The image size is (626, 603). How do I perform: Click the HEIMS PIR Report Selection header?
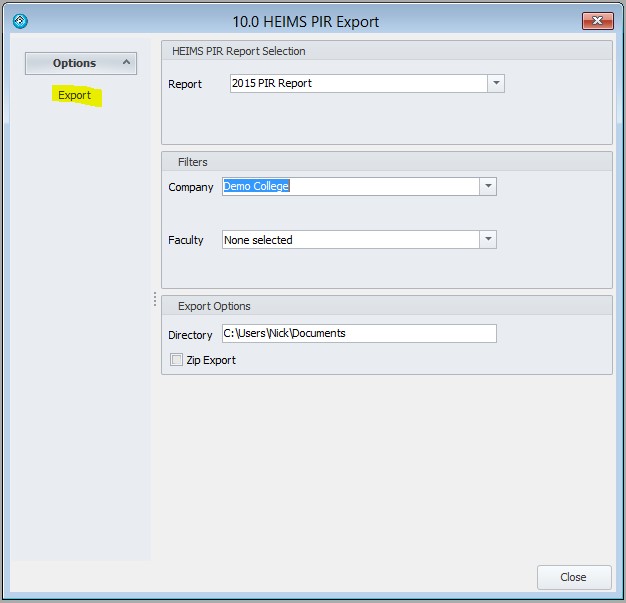coord(239,51)
